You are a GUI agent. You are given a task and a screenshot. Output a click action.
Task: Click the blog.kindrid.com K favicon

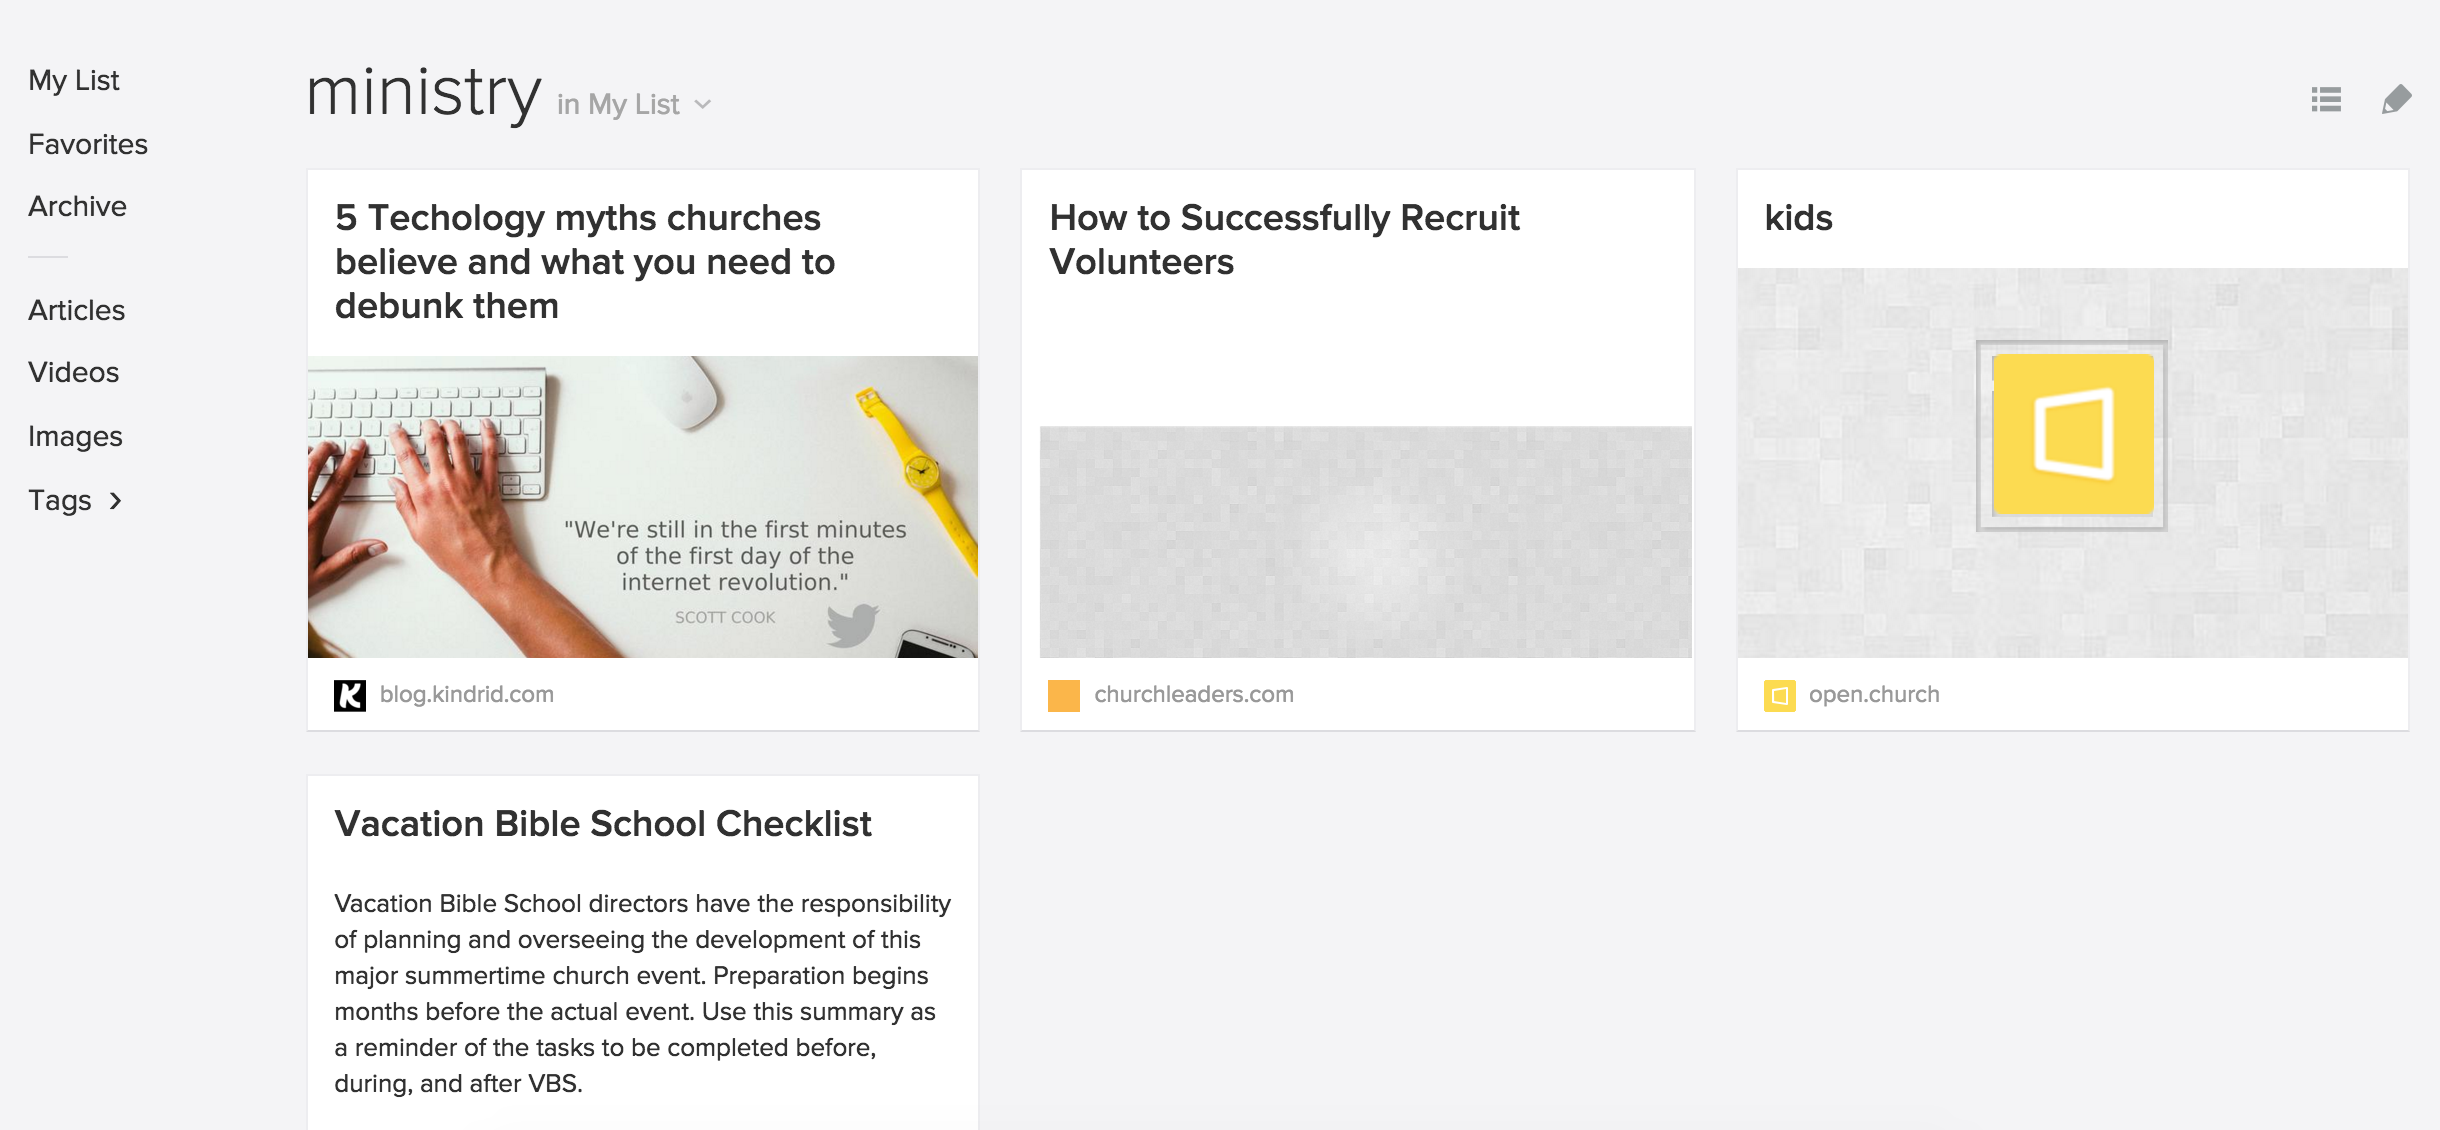pos(350,695)
